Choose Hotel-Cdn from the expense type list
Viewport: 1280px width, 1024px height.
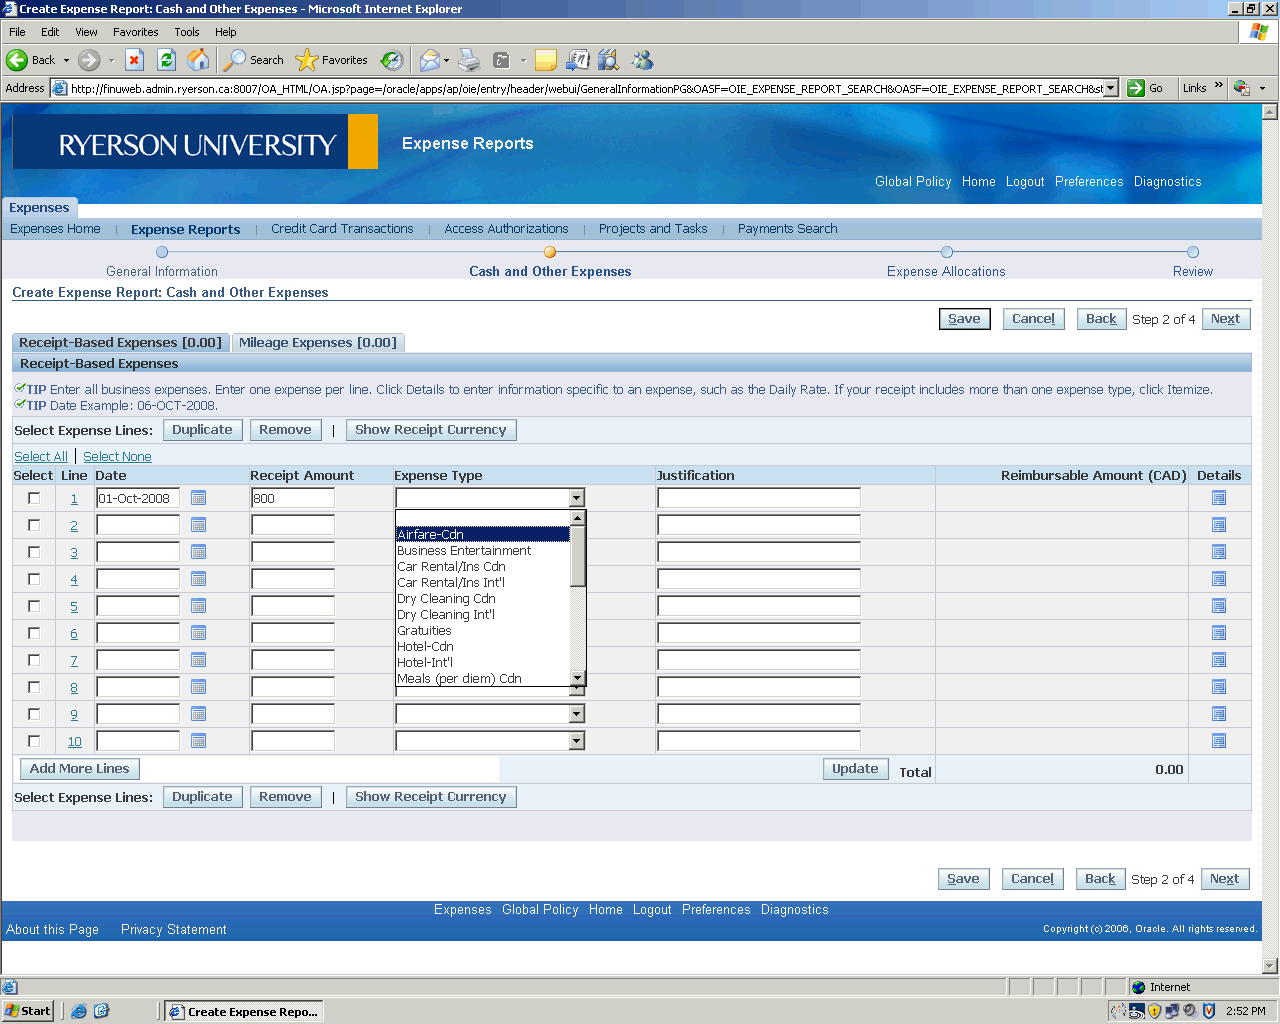[x=426, y=647]
